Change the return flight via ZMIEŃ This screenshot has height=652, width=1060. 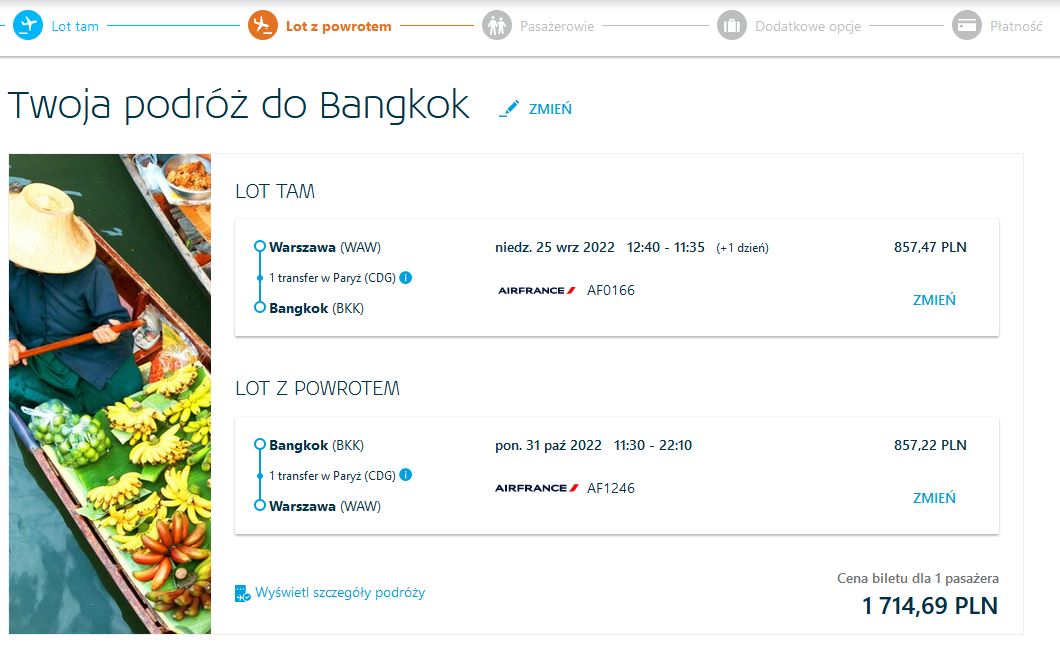coord(934,498)
